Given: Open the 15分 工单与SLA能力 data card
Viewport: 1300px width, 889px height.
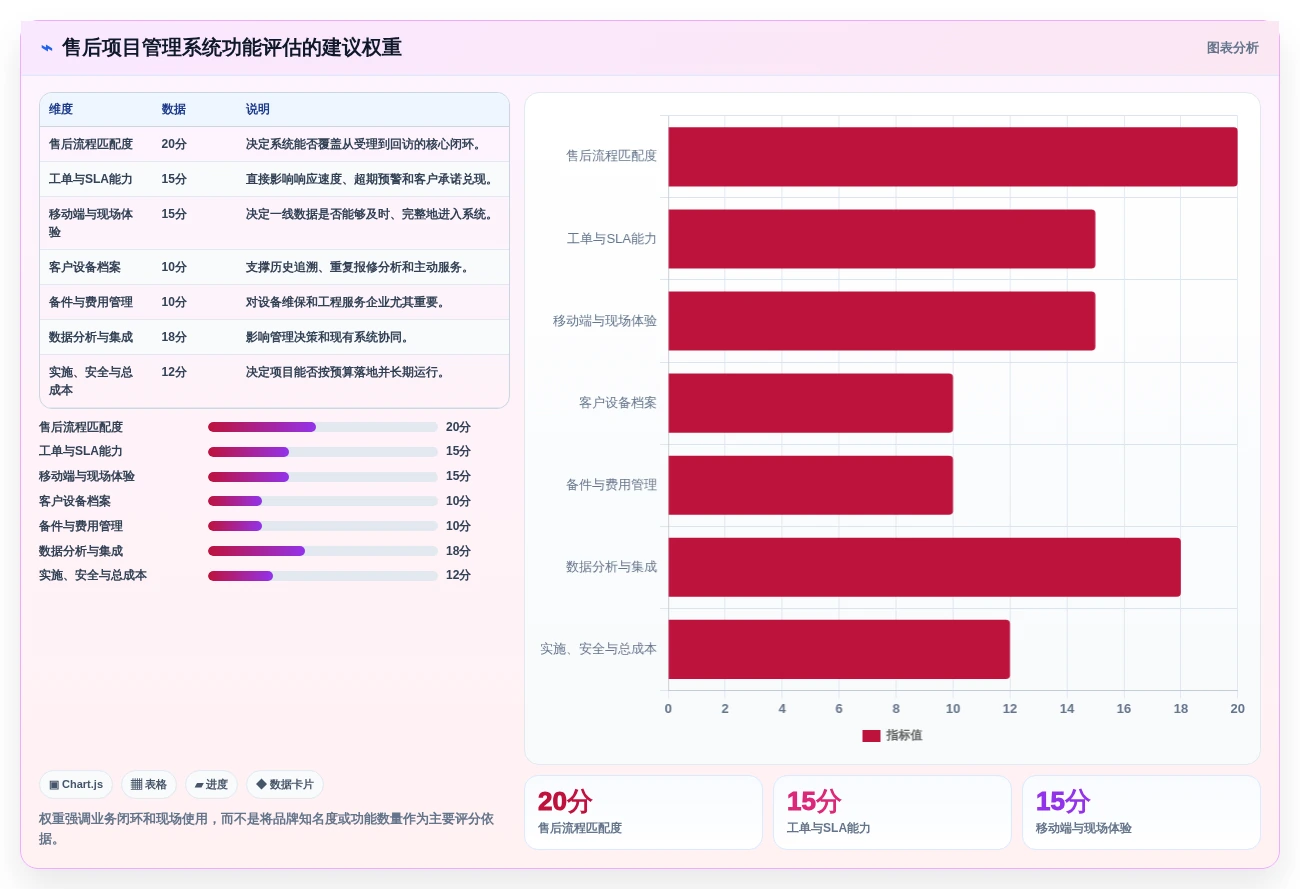Looking at the screenshot, I should point(892,813).
